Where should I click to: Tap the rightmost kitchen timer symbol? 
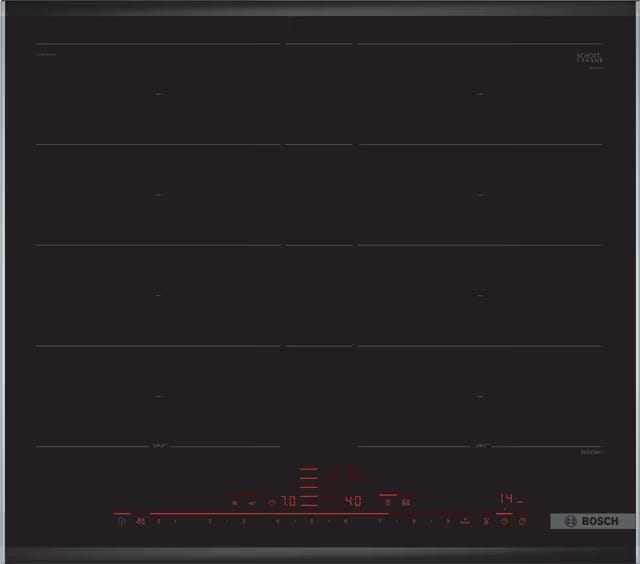[x=522, y=521]
